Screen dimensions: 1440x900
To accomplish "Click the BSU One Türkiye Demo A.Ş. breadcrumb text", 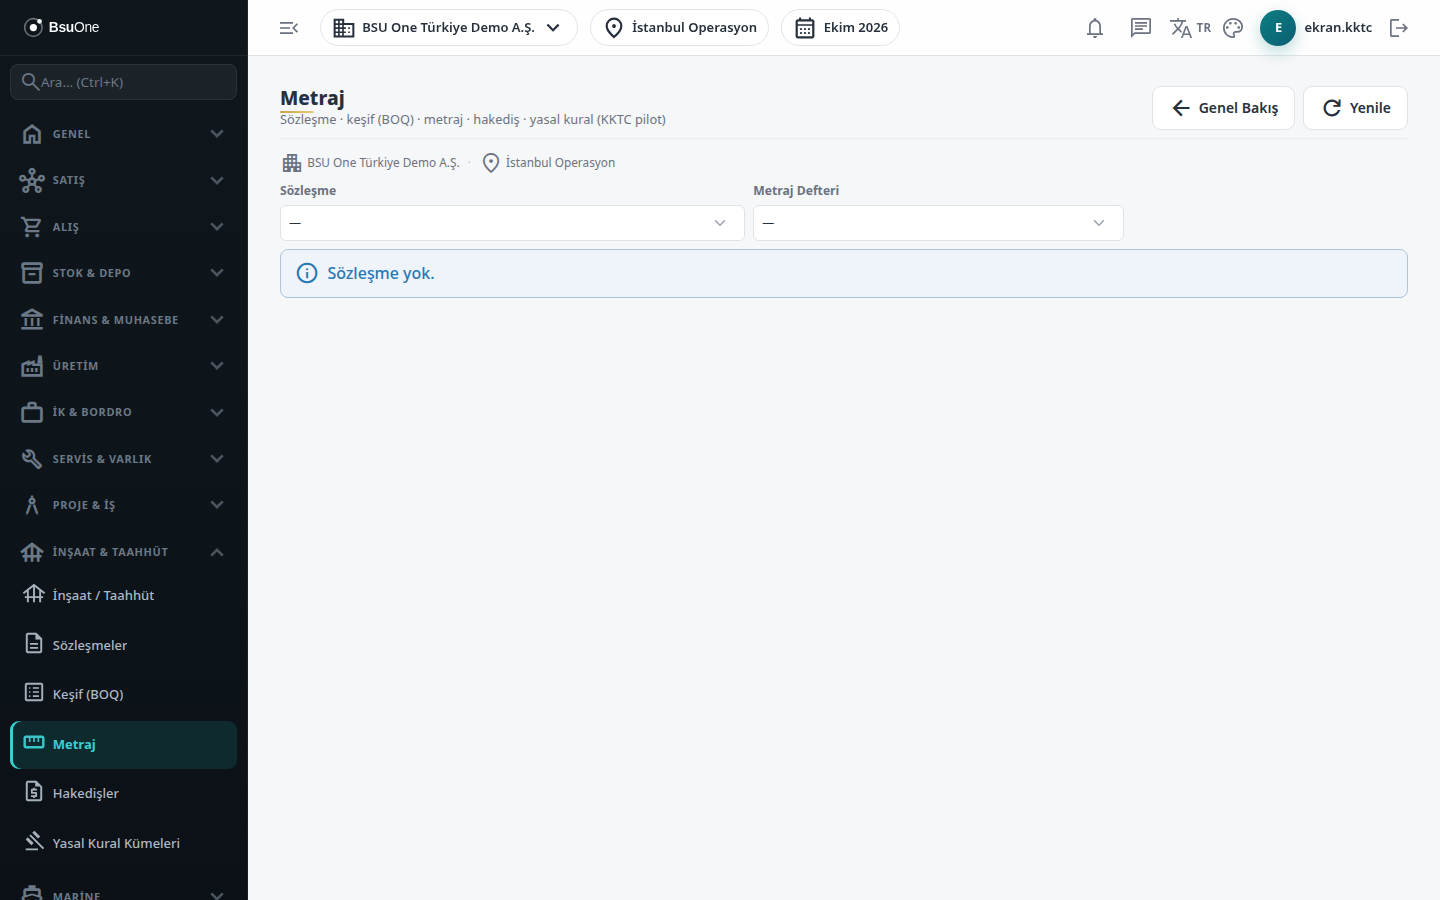I will pos(383,163).
